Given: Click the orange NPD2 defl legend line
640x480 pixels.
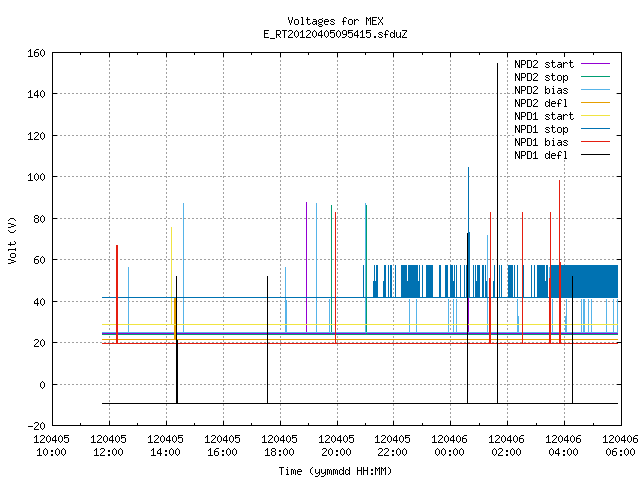Looking at the screenshot, I should click(595, 103).
